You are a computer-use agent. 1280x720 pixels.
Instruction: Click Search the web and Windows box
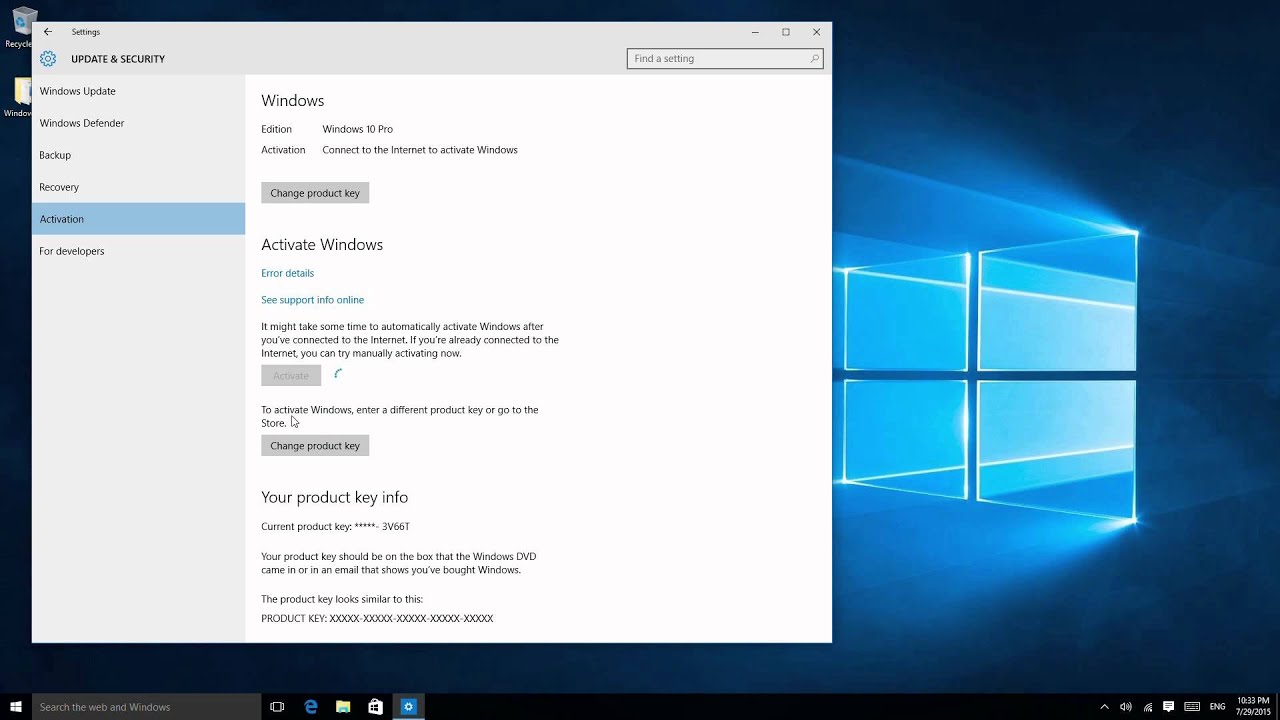[146, 707]
